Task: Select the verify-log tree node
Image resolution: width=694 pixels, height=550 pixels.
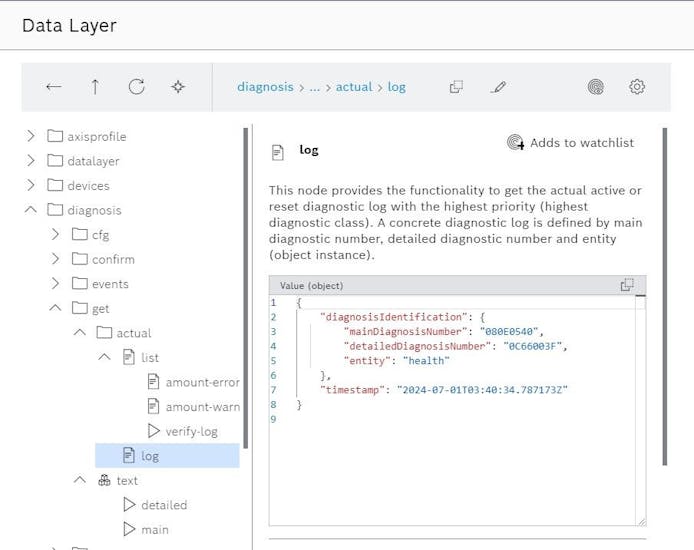Action: tap(191, 431)
